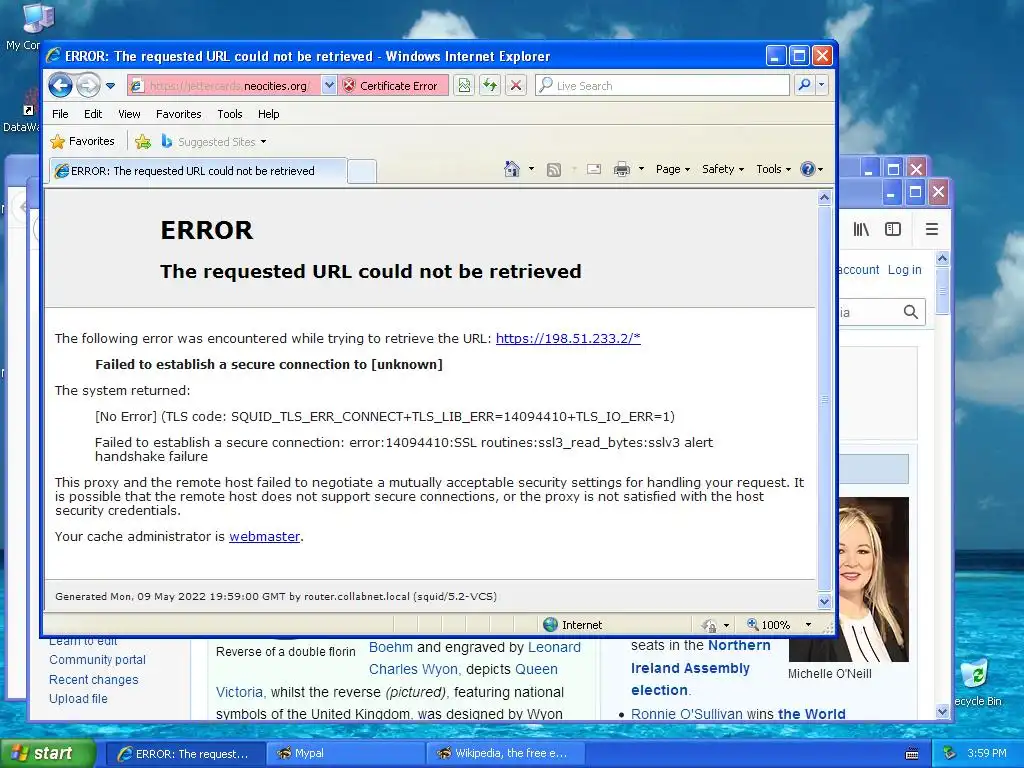Open Community portal in Wikipedia sidebar

click(x=97, y=660)
